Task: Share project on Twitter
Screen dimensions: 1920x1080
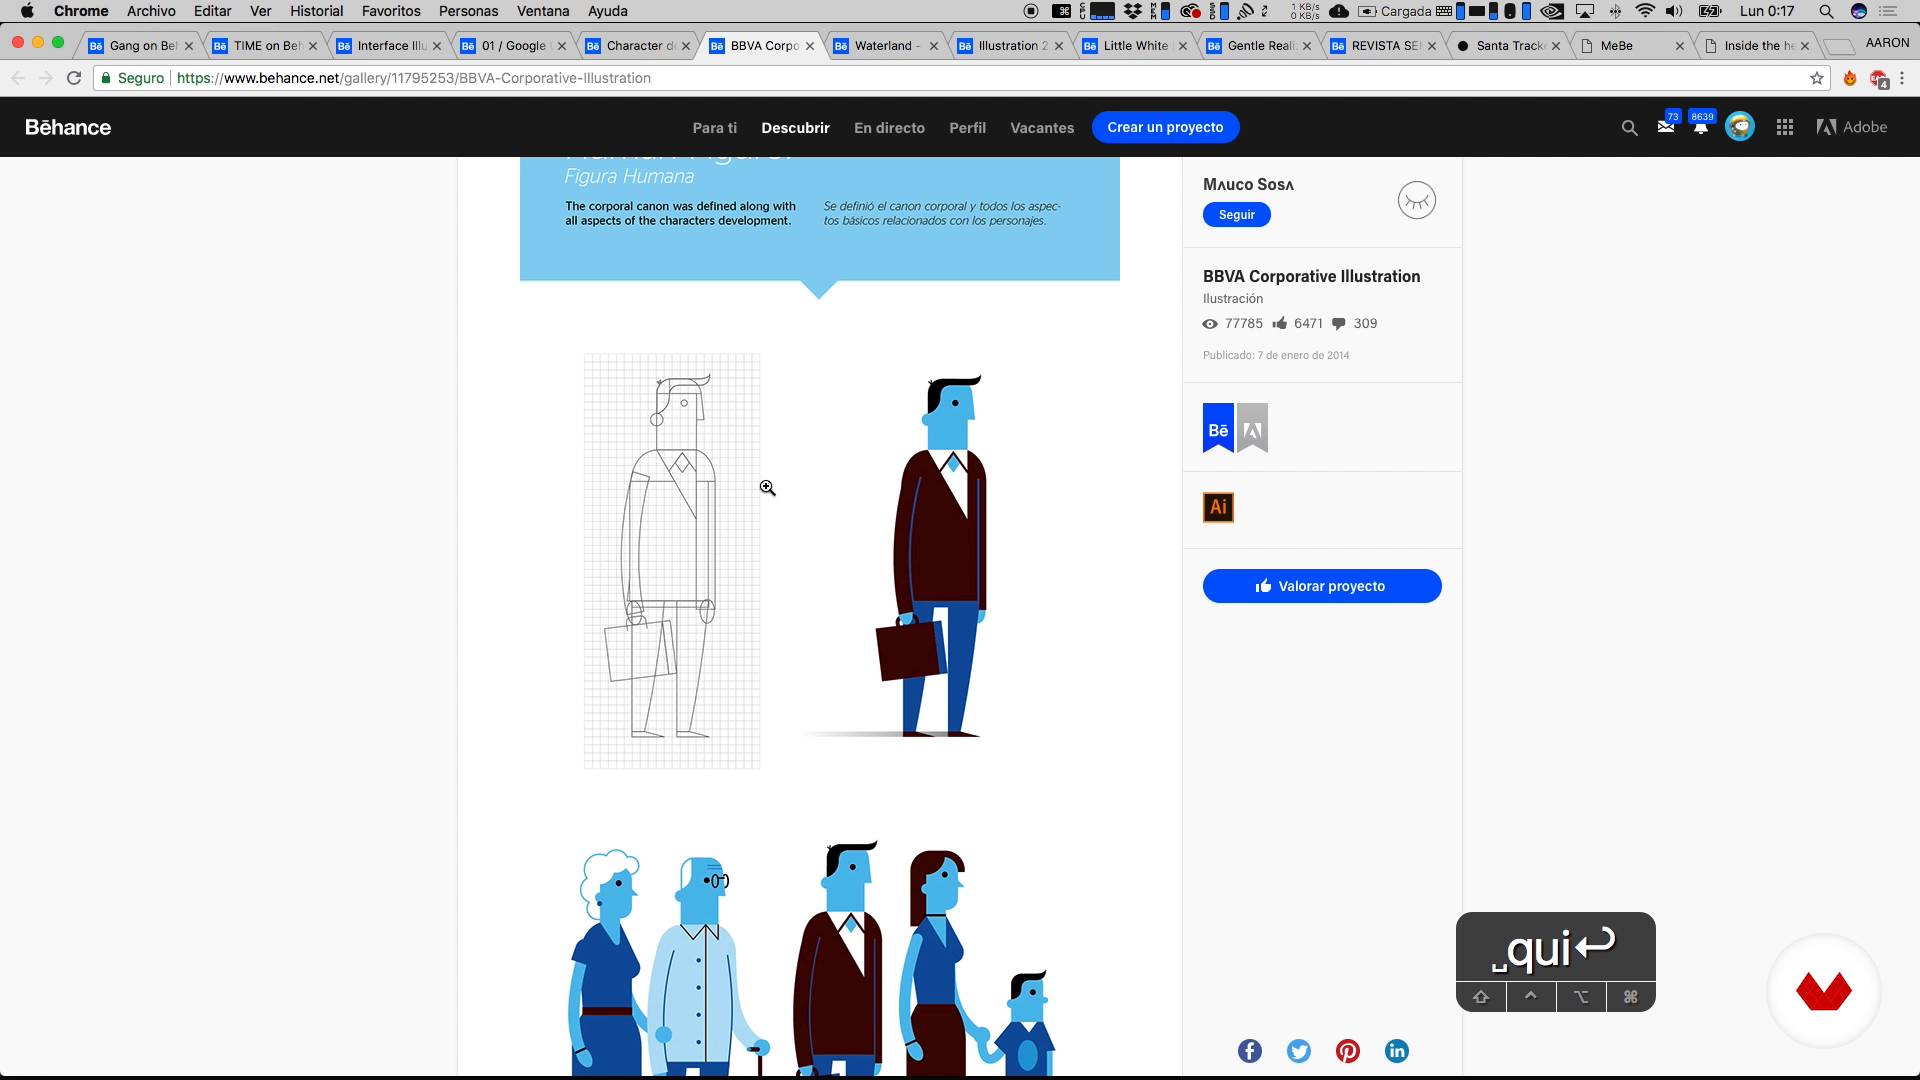Action: tap(1299, 1051)
